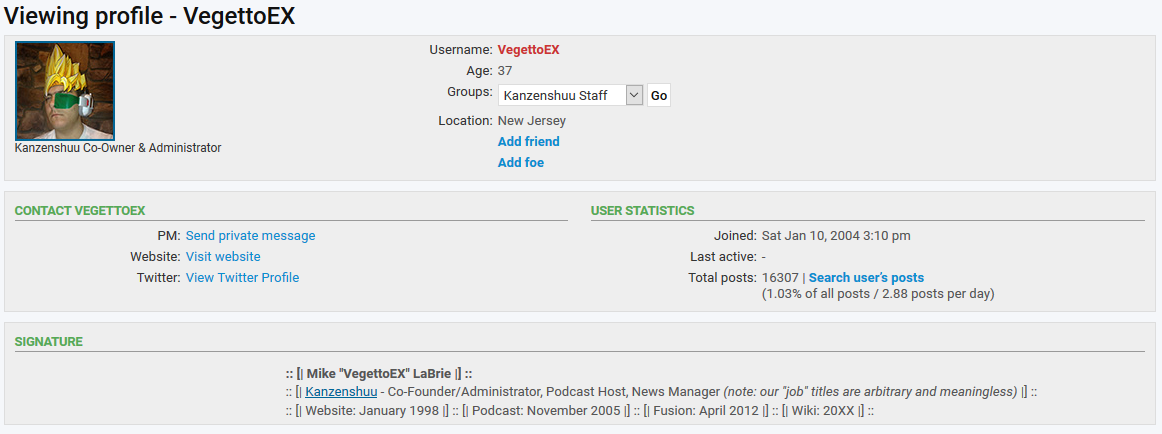The width and height of the screenshot is (1162, 434).
Task: Click the CONTACT VEGETTOEX section heading
Action: point(80,211)
